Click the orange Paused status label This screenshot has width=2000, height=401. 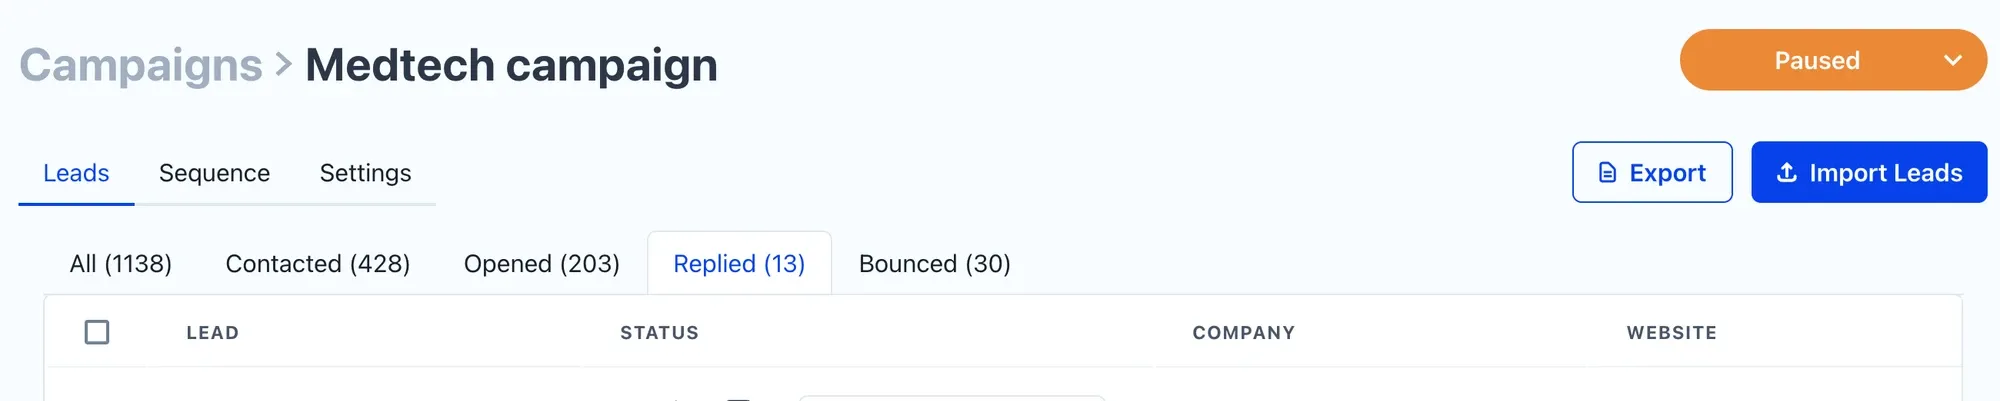[x=1816, y=61]
